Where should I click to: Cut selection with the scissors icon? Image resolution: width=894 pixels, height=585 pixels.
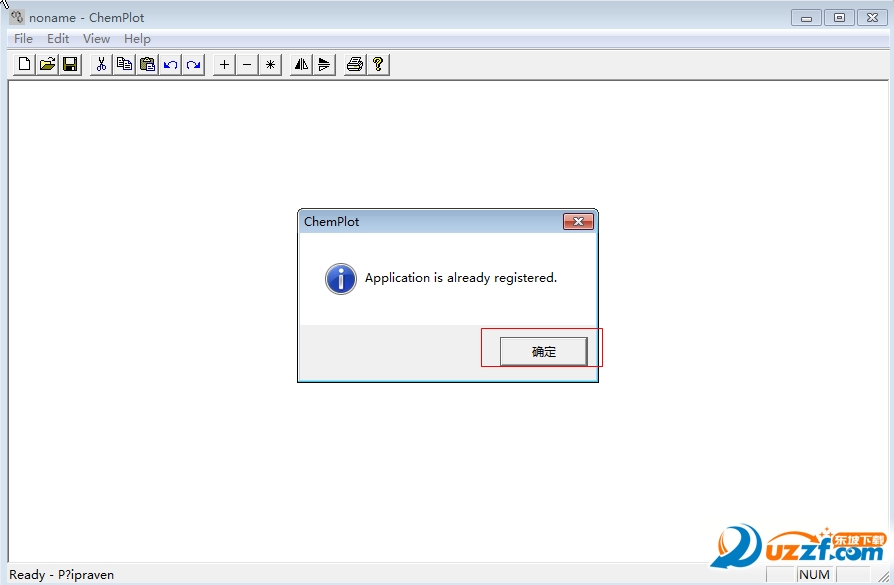(101, 65)
